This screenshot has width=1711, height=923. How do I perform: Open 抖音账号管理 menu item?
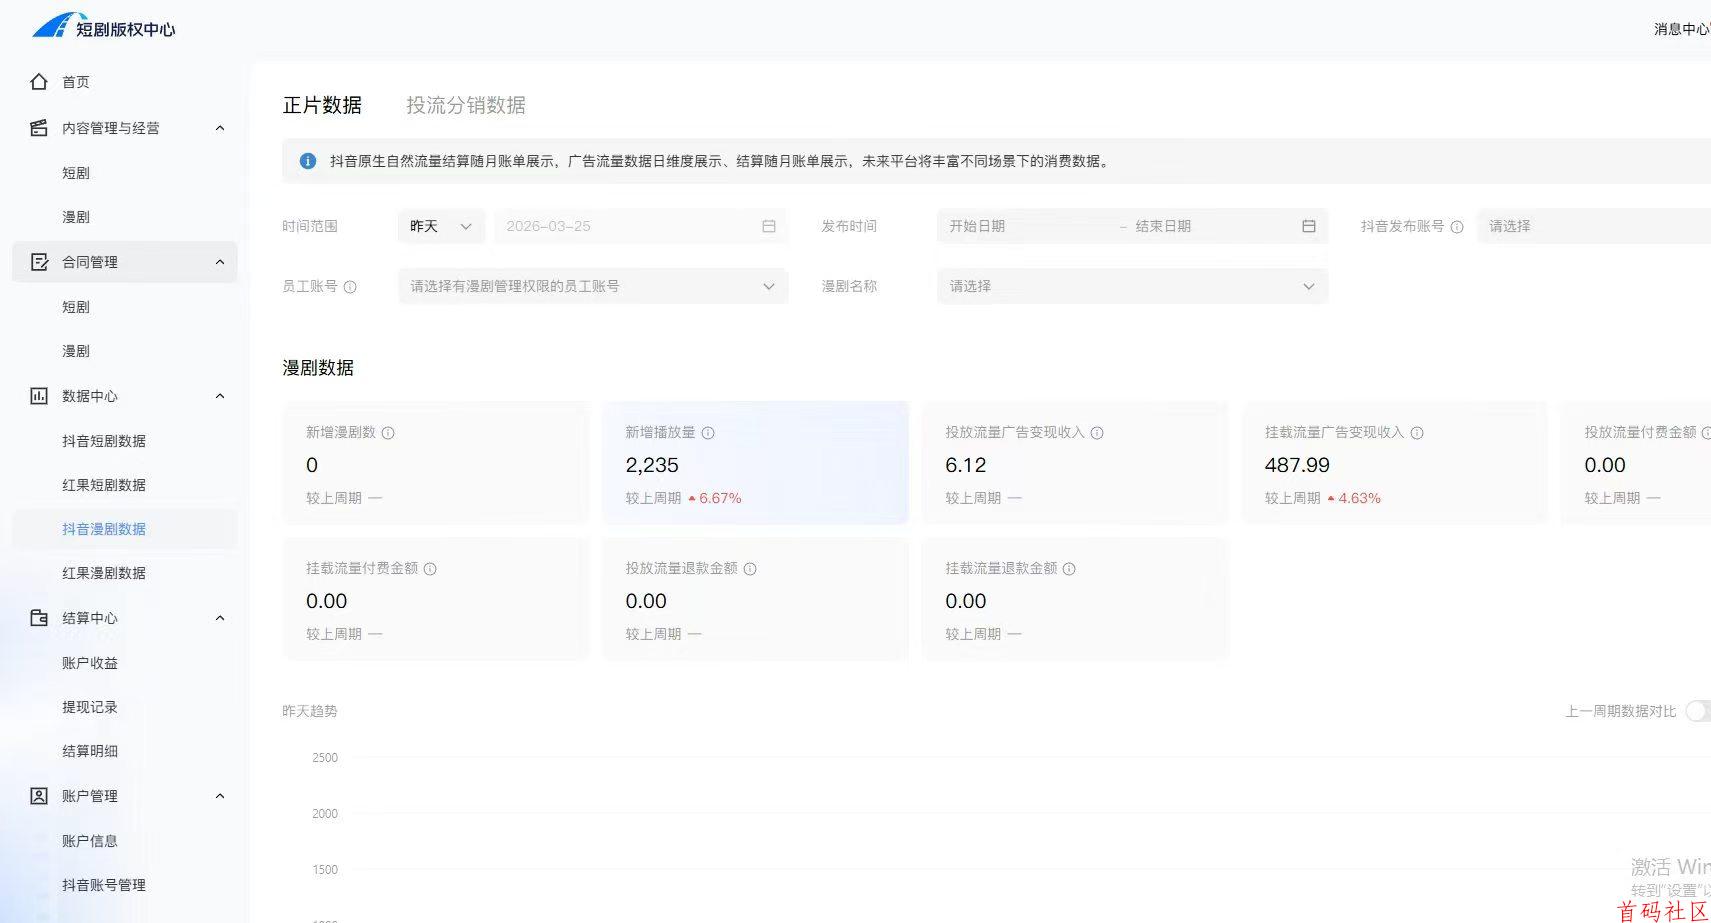point(104,885)
